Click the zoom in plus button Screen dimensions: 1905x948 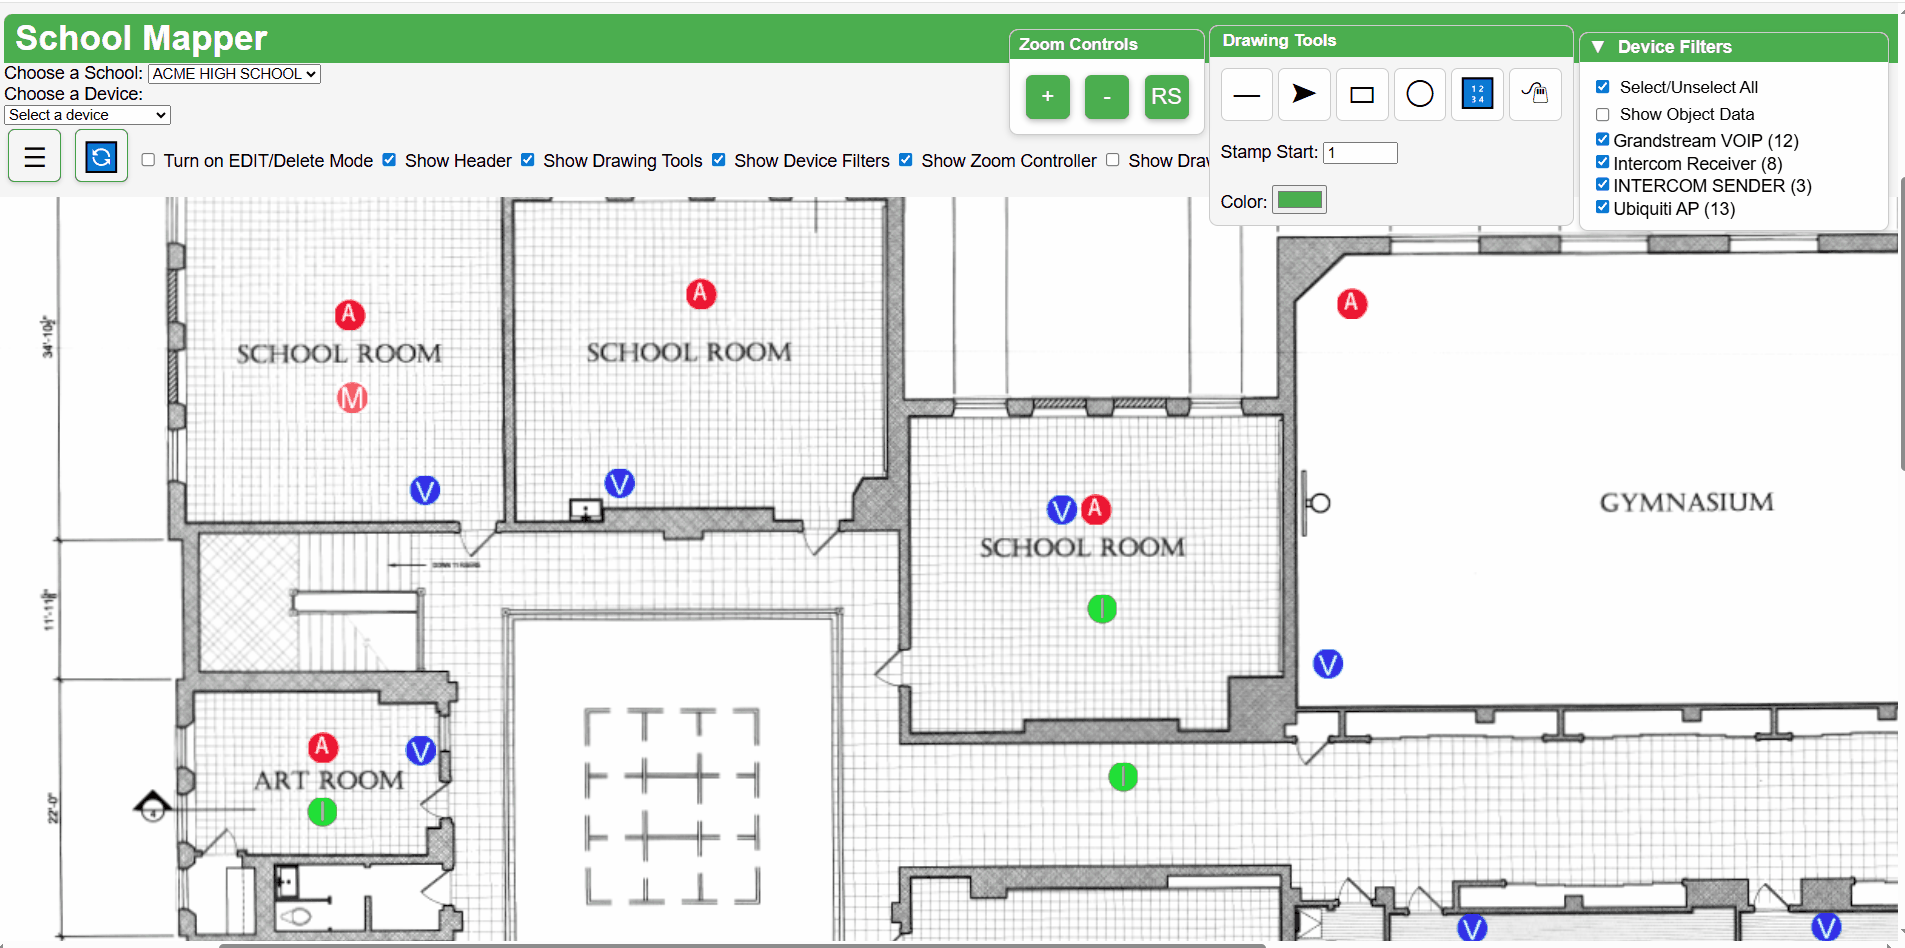coord(1047,97)
